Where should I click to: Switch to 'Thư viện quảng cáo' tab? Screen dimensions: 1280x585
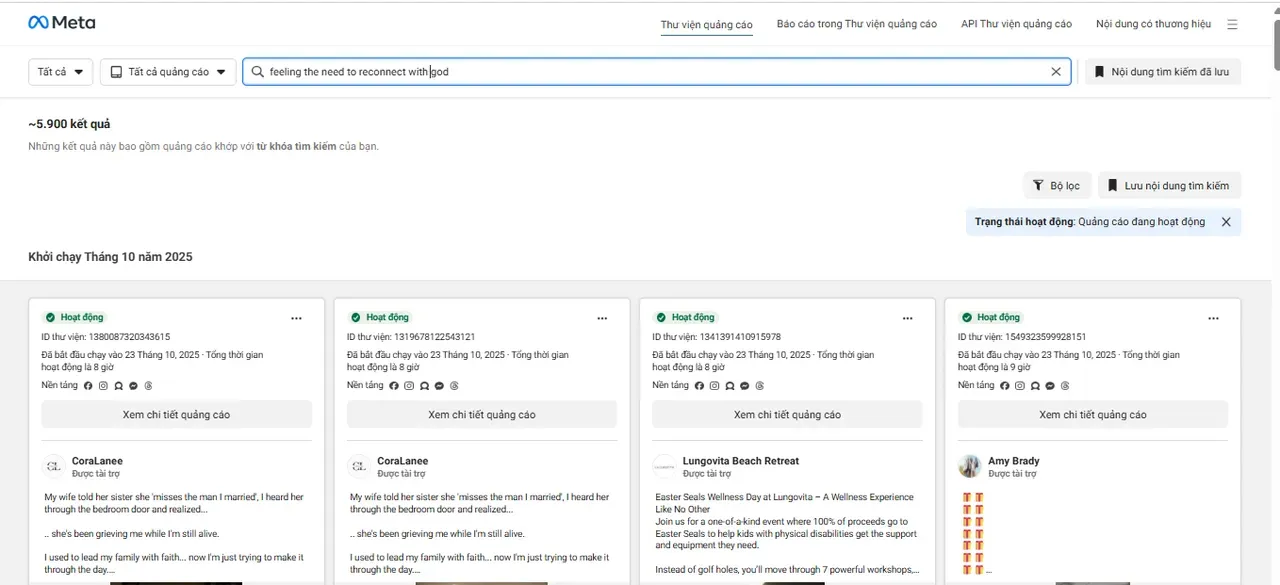(x=706, y=24)
